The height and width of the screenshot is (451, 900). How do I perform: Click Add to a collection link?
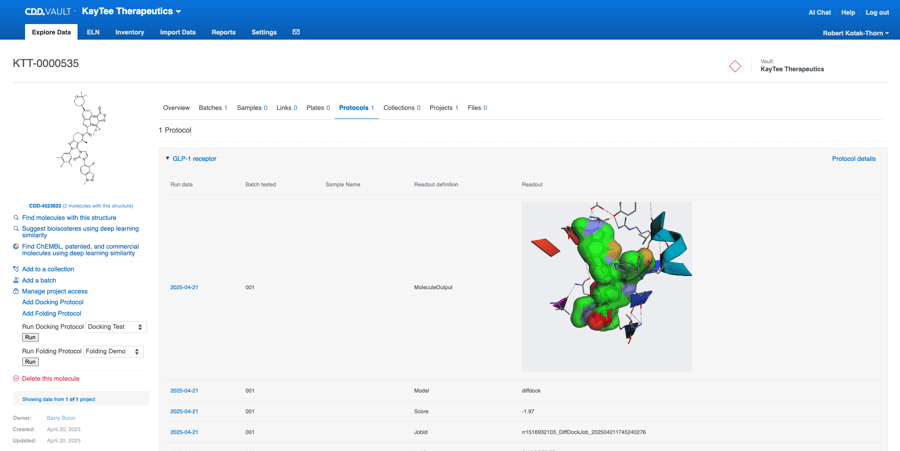click(x=48, y=269)
